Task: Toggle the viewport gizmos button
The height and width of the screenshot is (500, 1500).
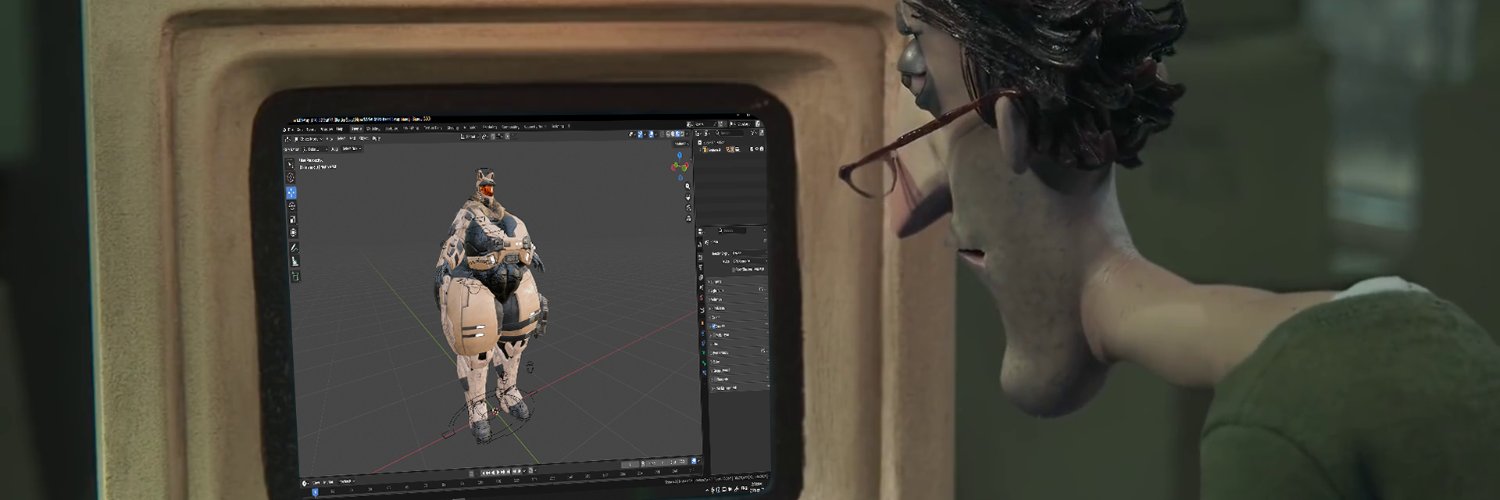Action: coord(640,134)
